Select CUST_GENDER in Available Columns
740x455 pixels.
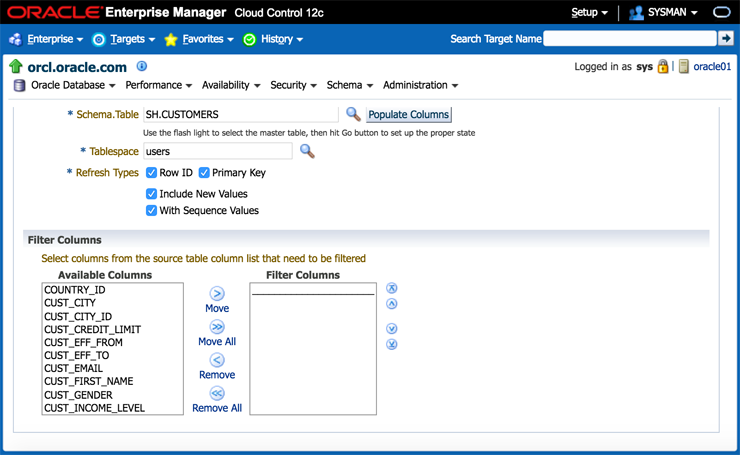point(112,395)
